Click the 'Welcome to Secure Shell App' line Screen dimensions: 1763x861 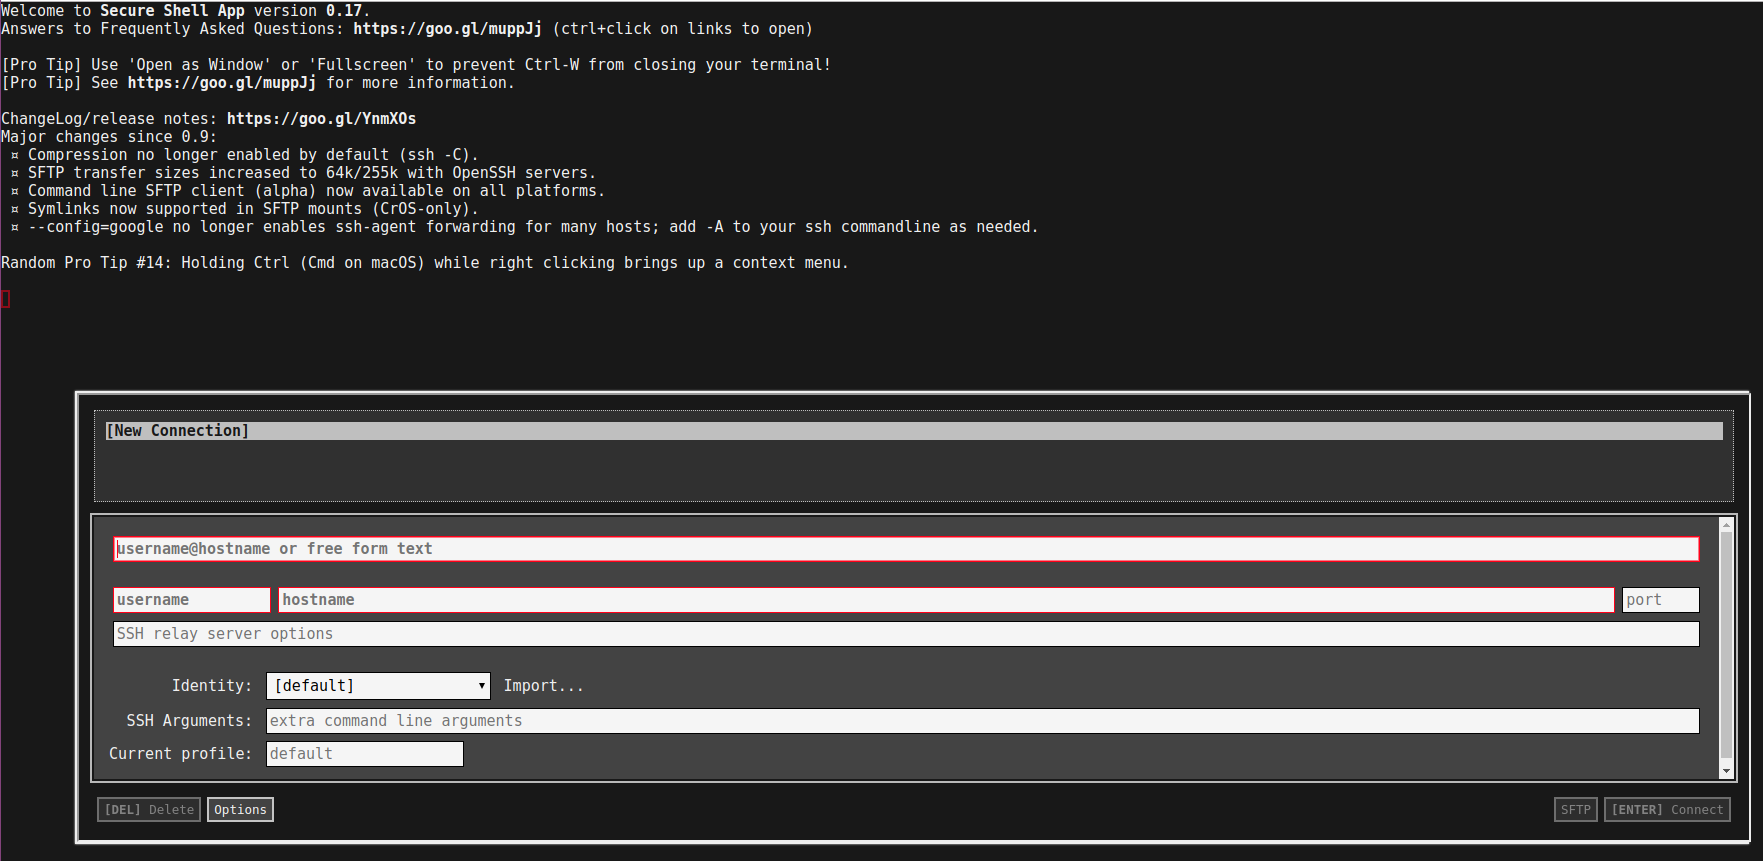pyautogui.click(x=185, y=11)
